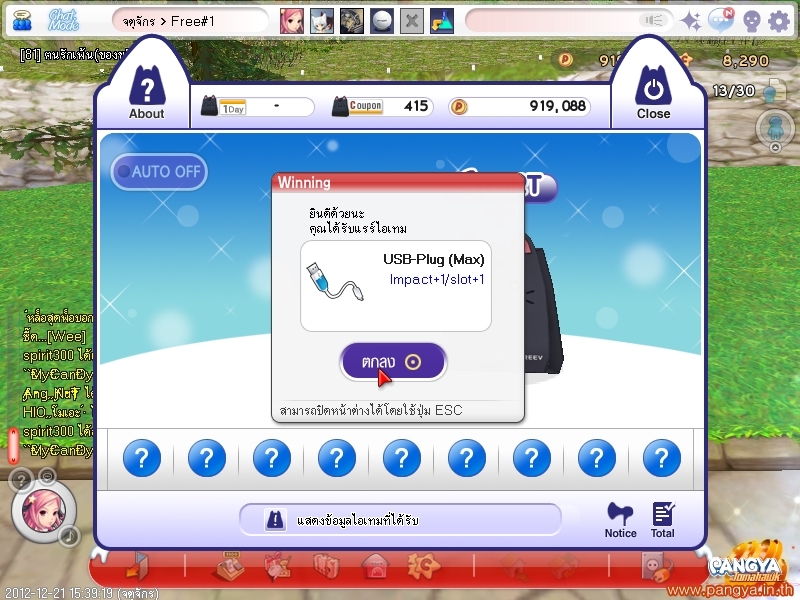
Task: Open the suitcase inventory icon
Action: [326, 566]
